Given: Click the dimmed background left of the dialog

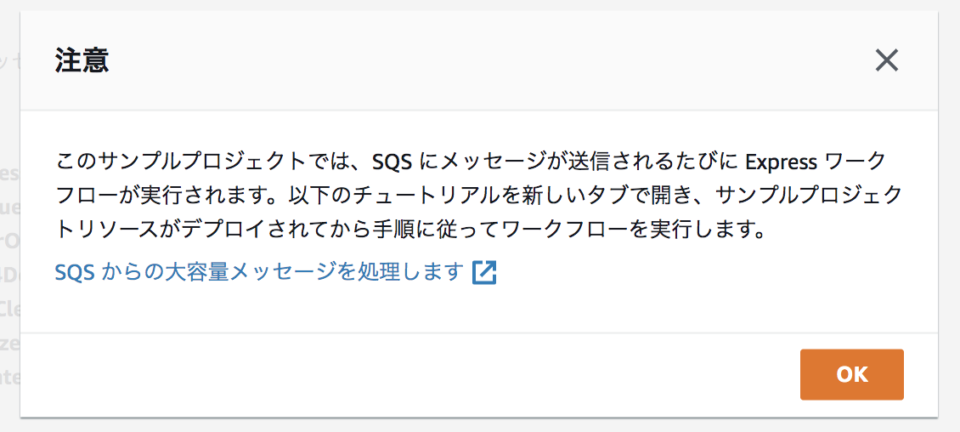Looking at the screenshot, I should point(10,214).
